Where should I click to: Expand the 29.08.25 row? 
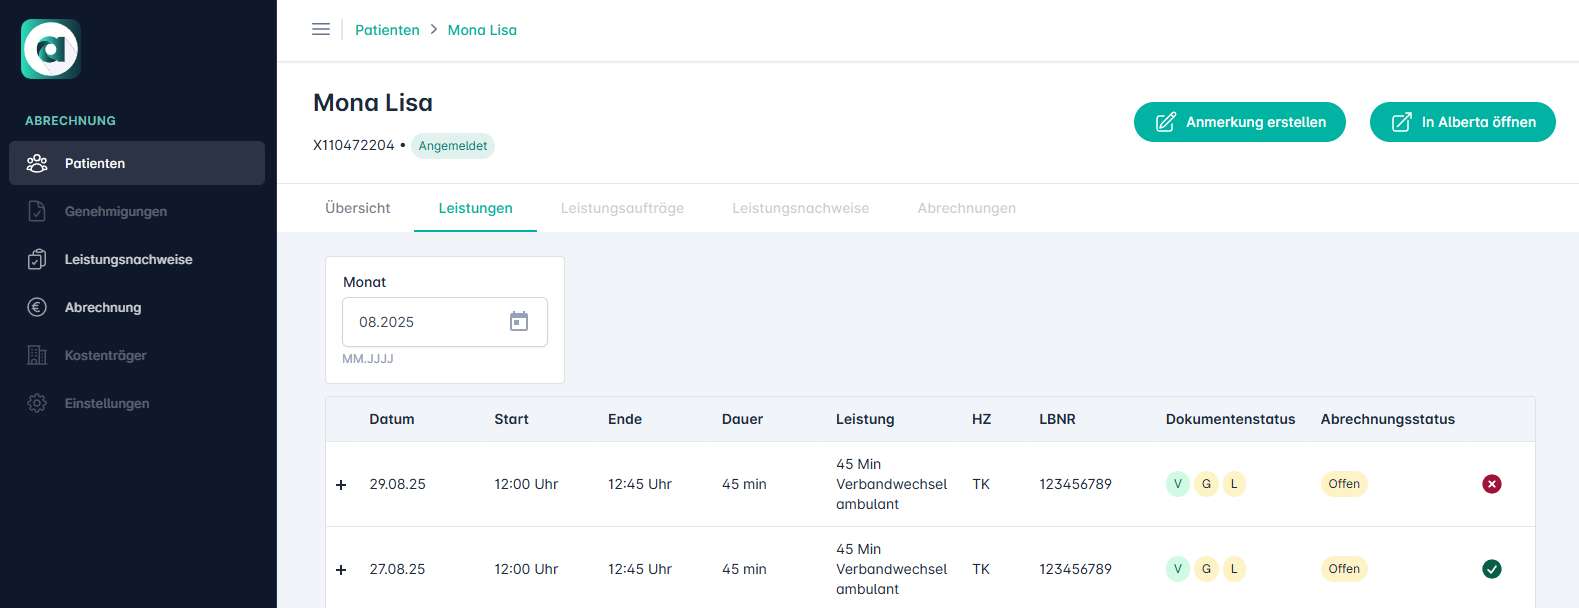[x=341, y=485]
